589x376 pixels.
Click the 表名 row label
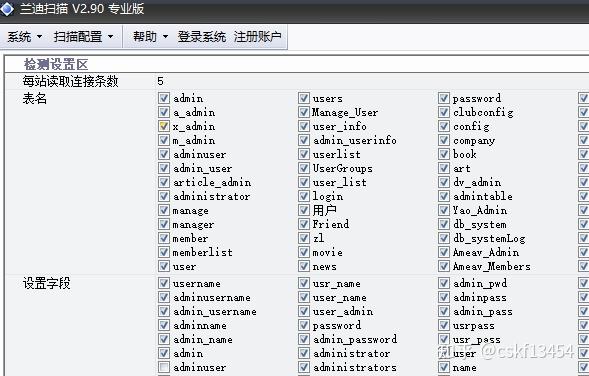pyautogui.click(x=35, y=98)
